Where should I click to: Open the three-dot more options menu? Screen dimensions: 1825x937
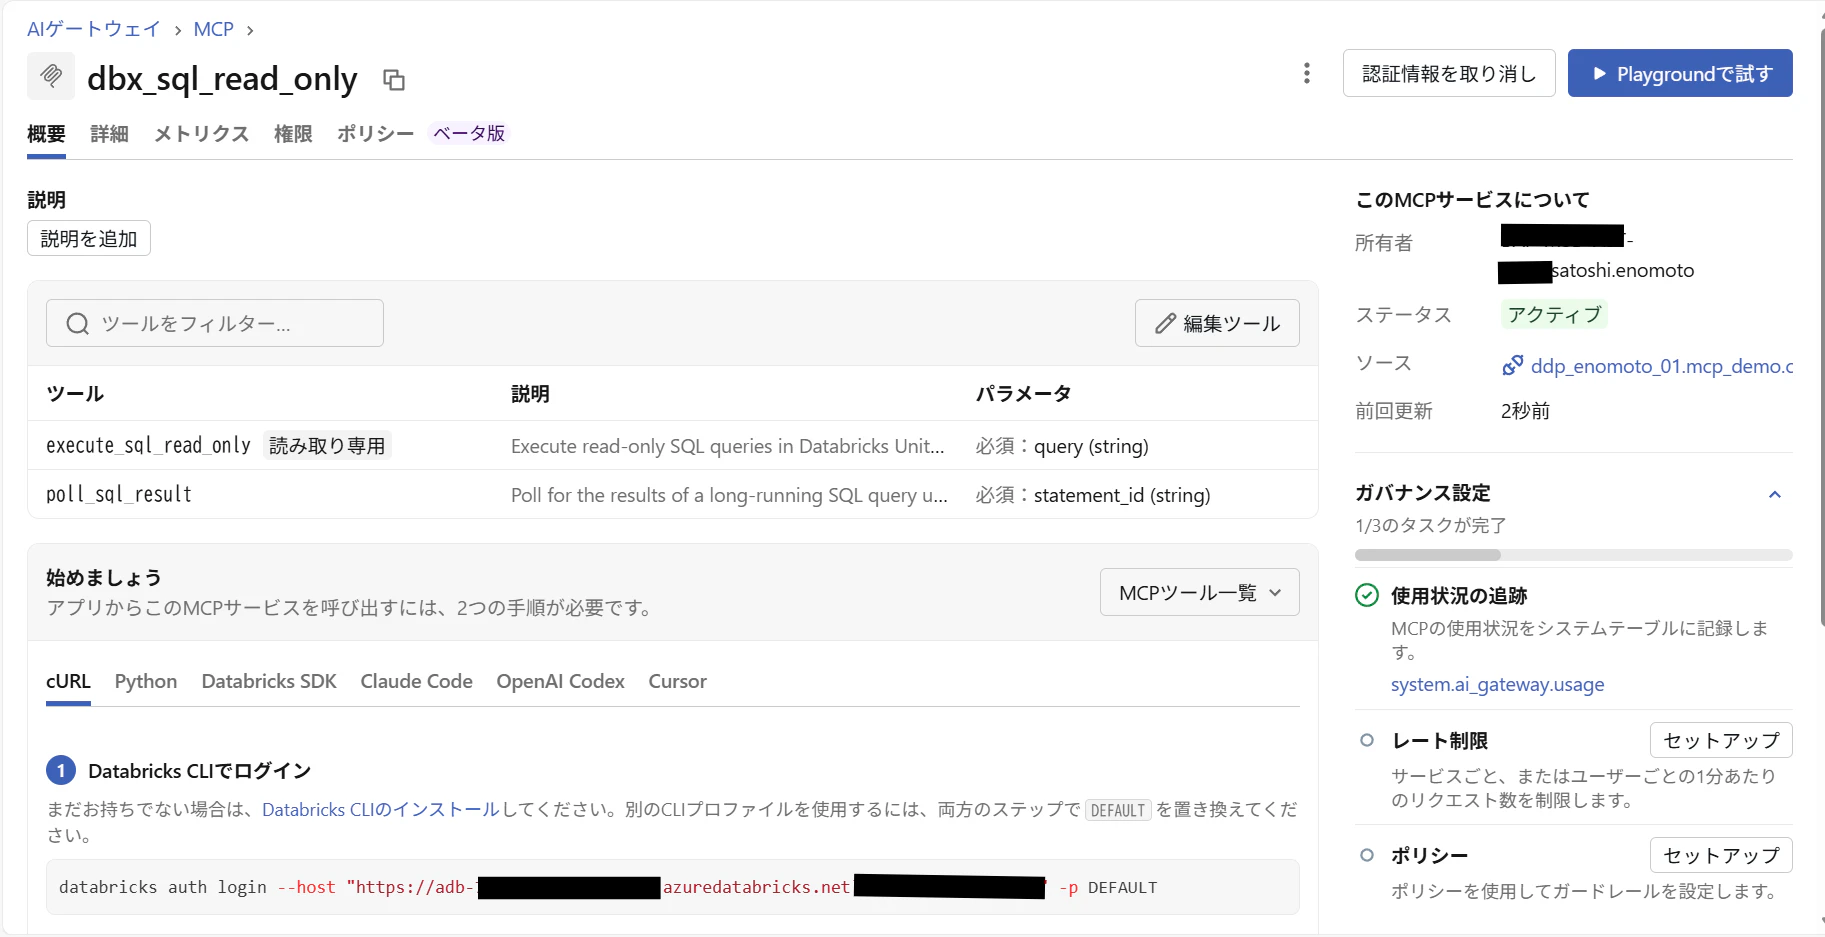click(x=1306, y=73)
